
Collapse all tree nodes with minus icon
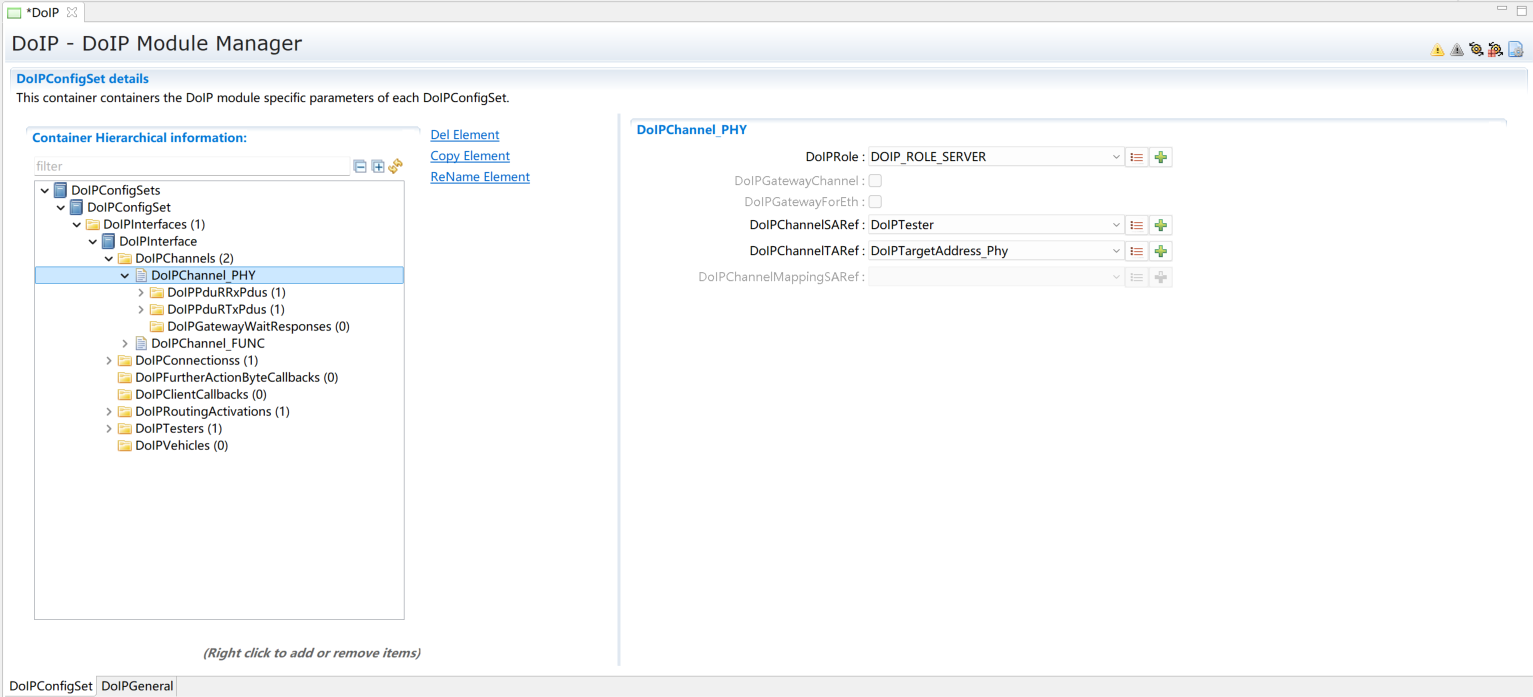(x=360, y=167)
